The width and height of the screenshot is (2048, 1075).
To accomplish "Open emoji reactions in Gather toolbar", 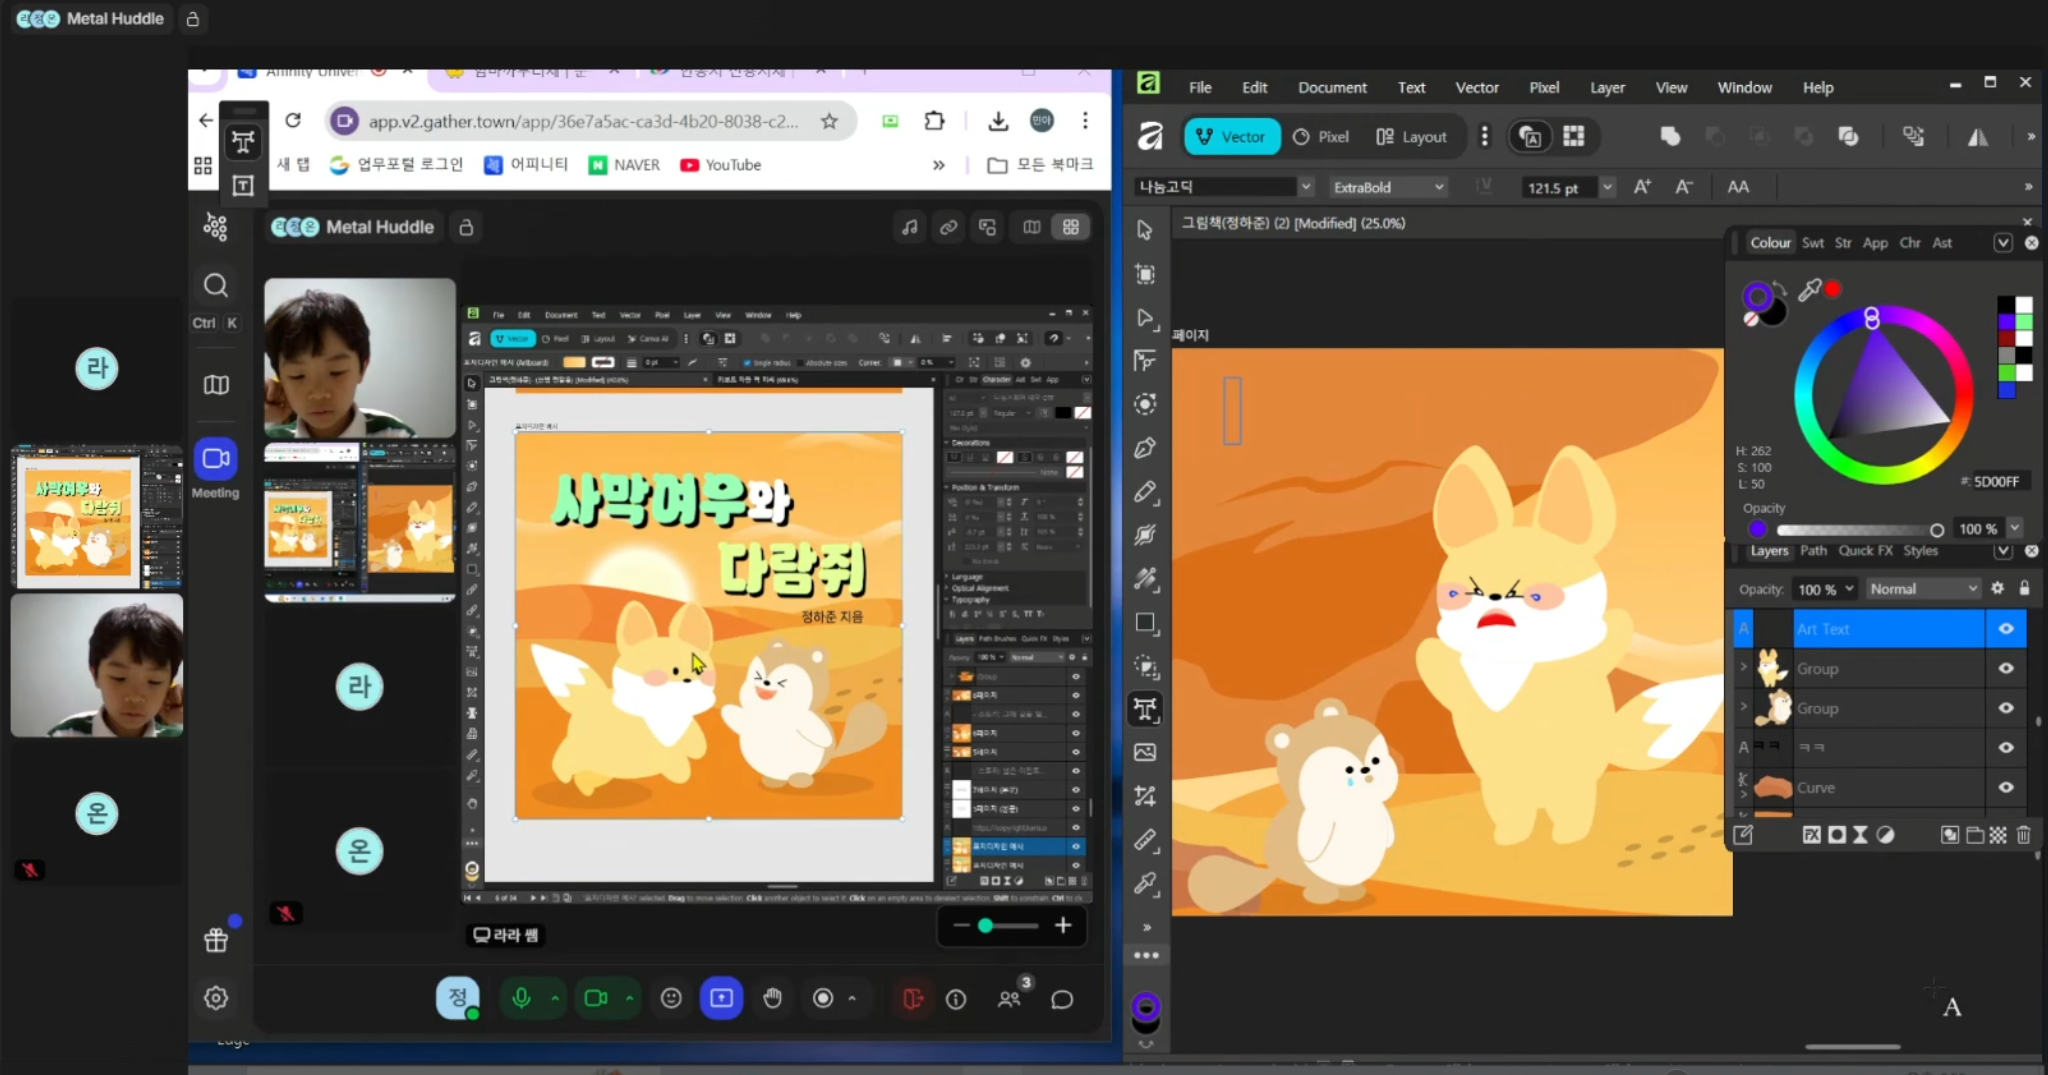I will [x=671, y=998].
